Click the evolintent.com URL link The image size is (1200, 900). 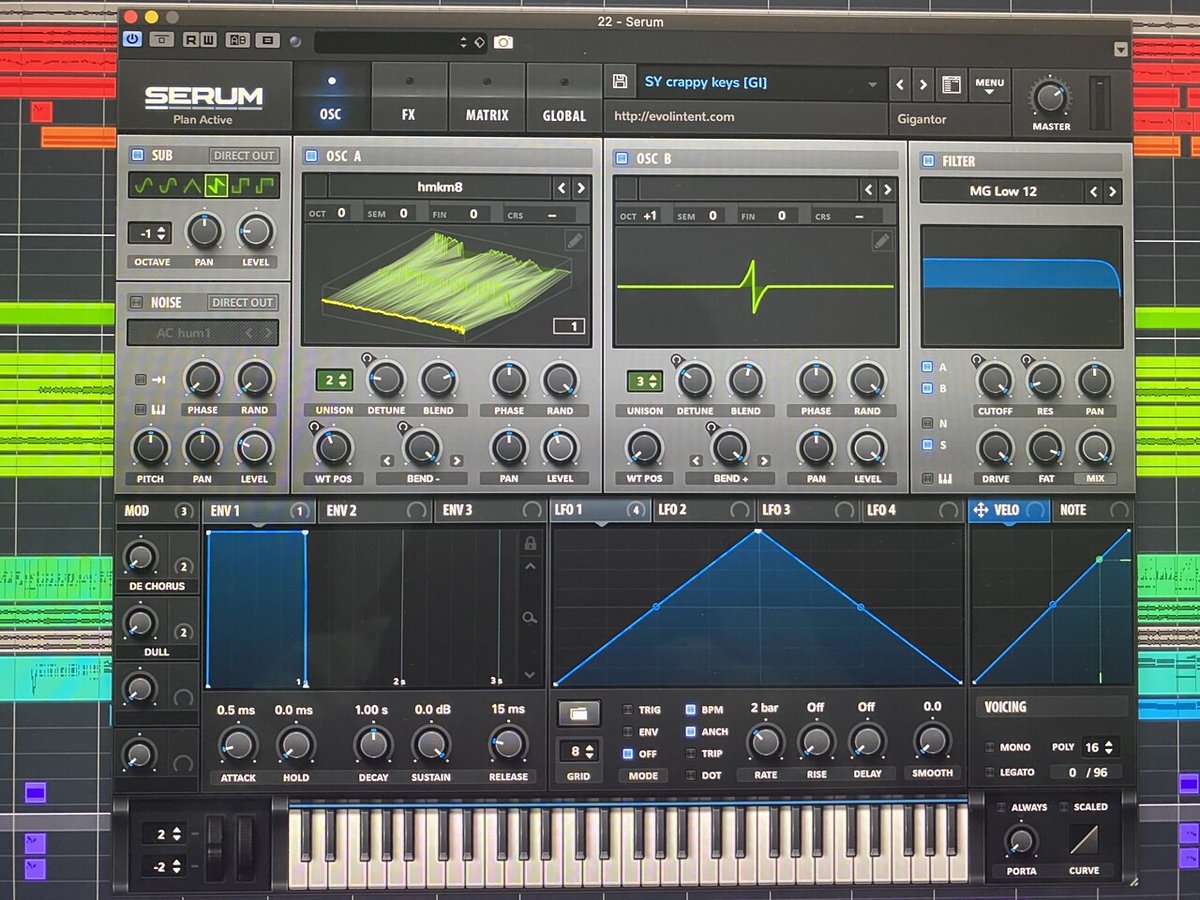coord(674,117)
